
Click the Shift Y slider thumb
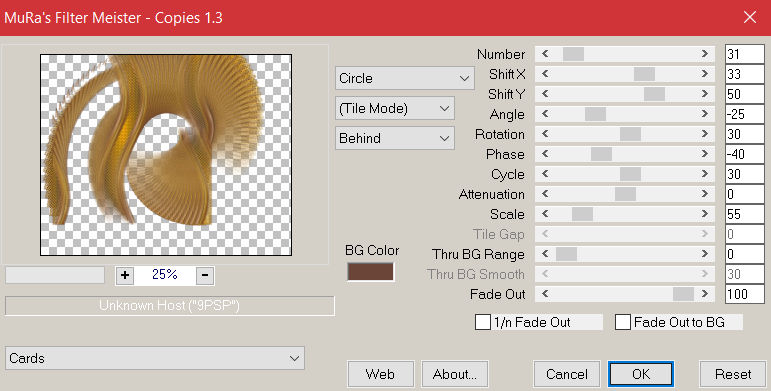[x=654, y=94]
